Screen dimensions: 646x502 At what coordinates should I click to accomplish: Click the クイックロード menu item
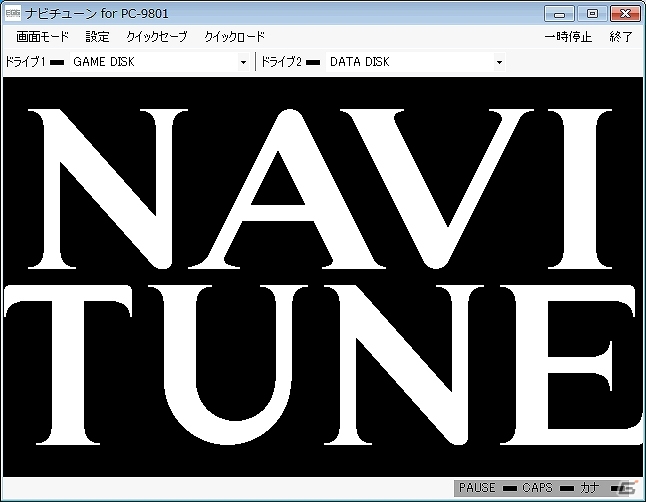pos(234,37)
